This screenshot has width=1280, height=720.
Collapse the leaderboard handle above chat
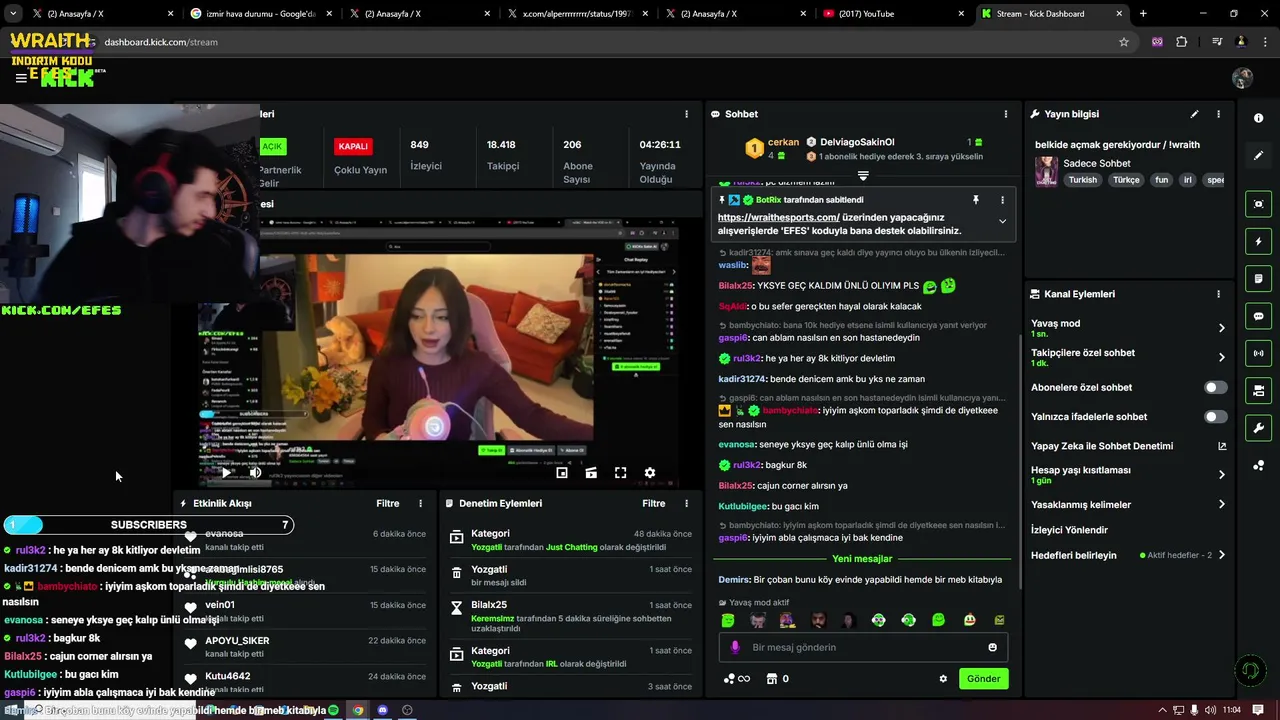pos(863,176)
